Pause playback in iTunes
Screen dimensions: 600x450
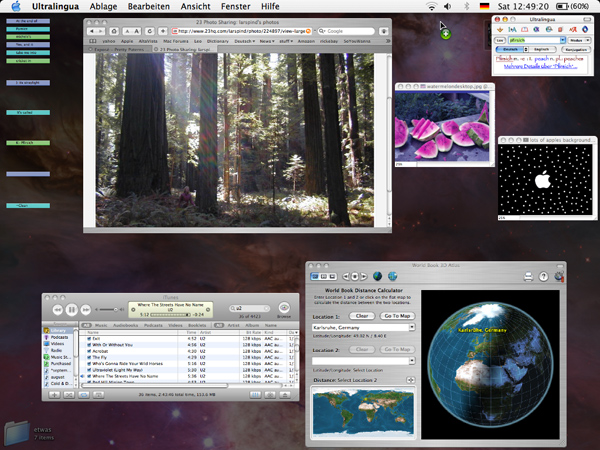[x=72, y=309]
